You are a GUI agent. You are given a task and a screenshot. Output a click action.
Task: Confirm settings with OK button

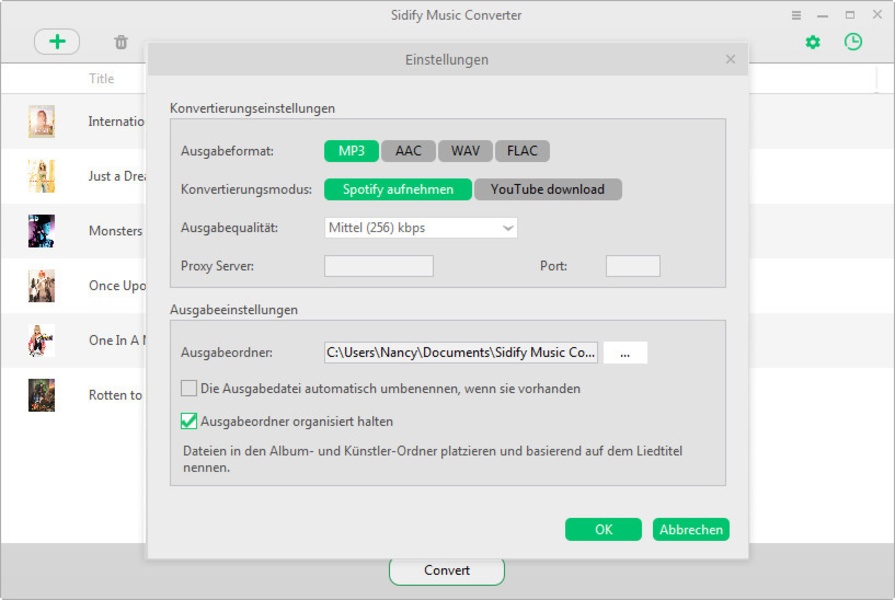[603, 529]
